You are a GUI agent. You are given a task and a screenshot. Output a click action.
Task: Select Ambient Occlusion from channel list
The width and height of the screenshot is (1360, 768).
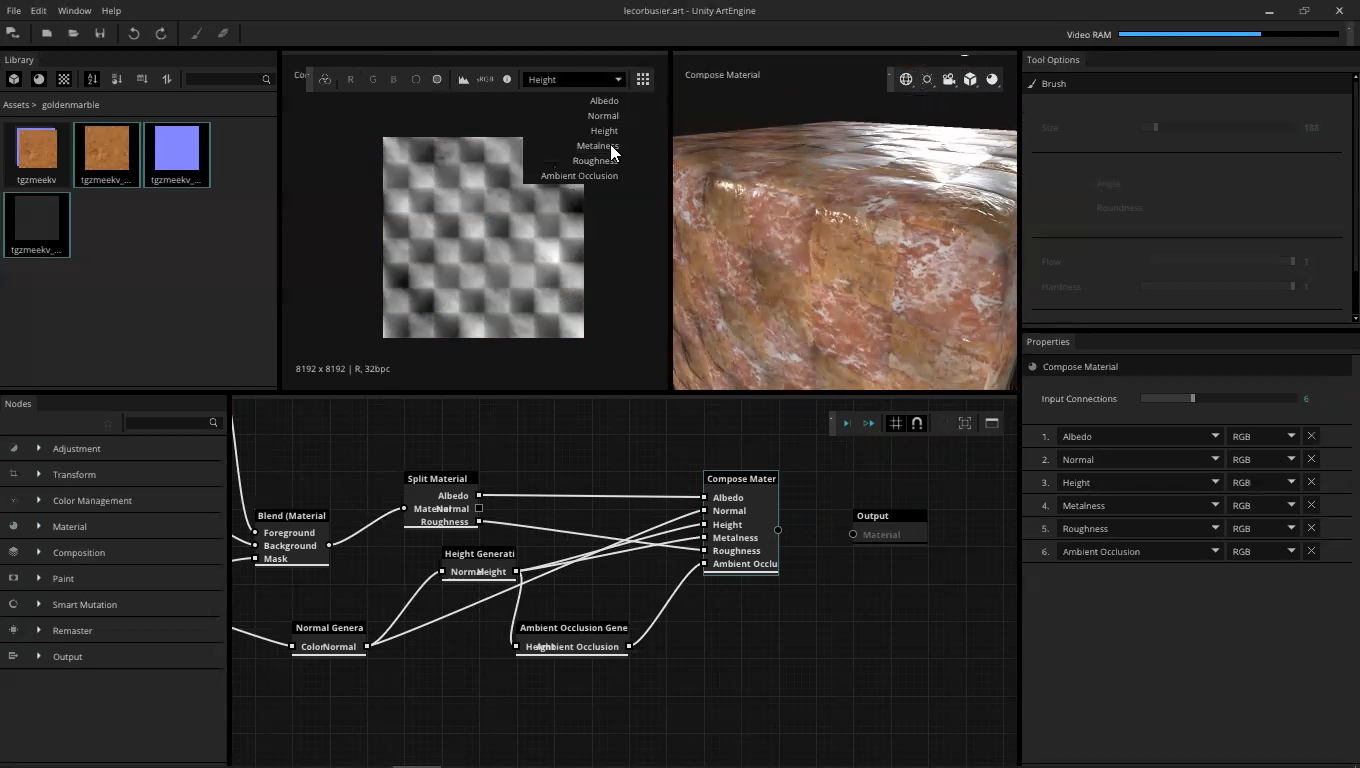579,176
